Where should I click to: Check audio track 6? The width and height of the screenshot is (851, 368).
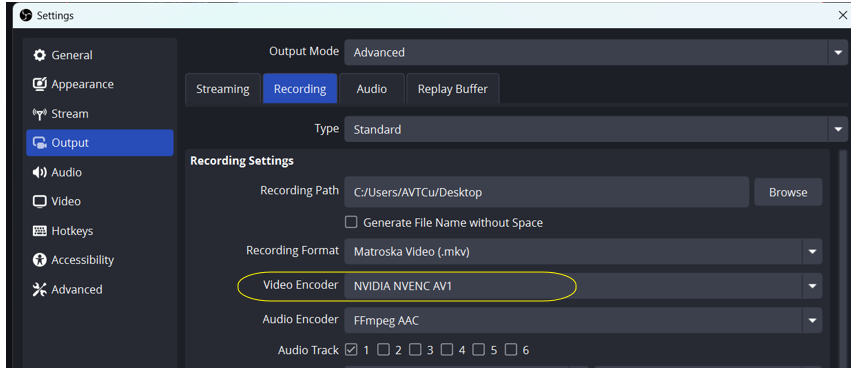(x=511, y=350)
